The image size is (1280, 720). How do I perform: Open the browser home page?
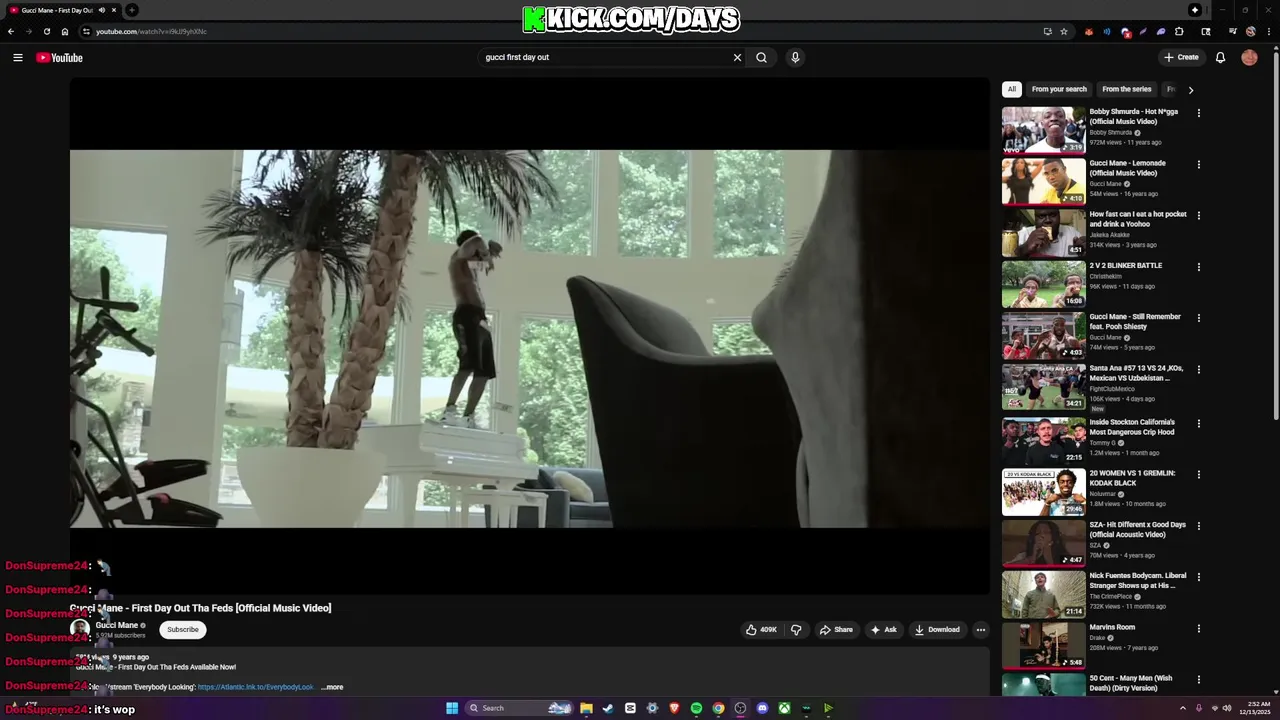(x=65, y=31)
